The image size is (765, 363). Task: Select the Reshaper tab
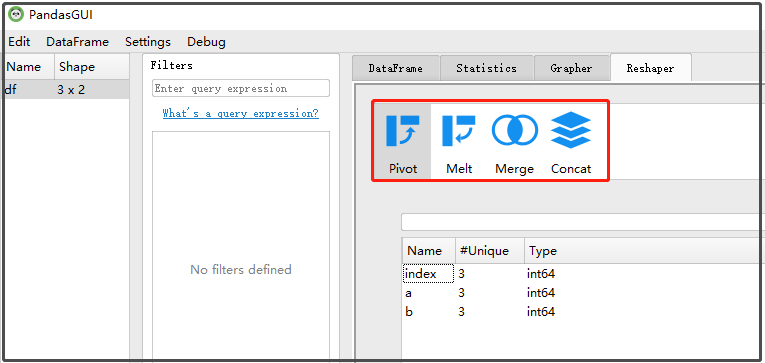pos(650,68)
